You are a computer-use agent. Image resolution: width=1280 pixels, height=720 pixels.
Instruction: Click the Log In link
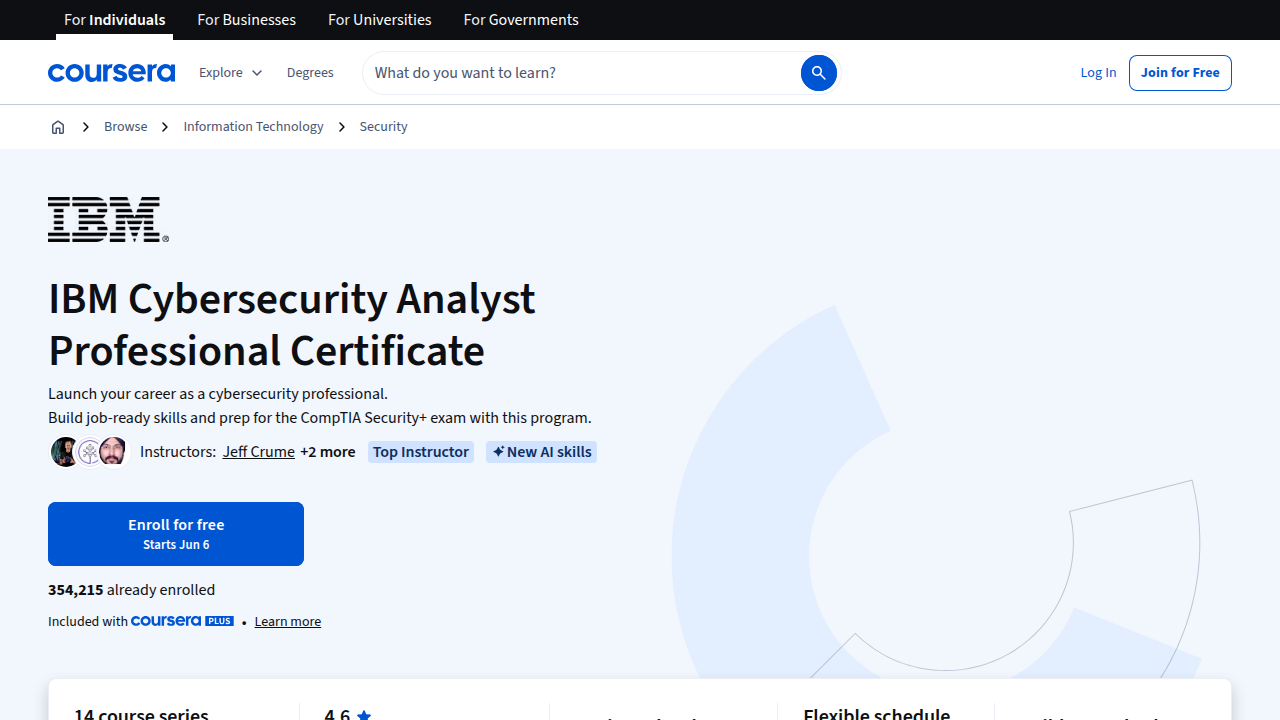[x=1098, y=73]
